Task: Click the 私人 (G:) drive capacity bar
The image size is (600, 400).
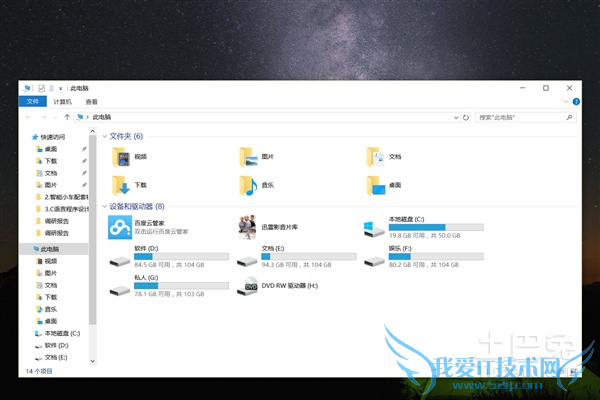Action: tap(181, 286)
